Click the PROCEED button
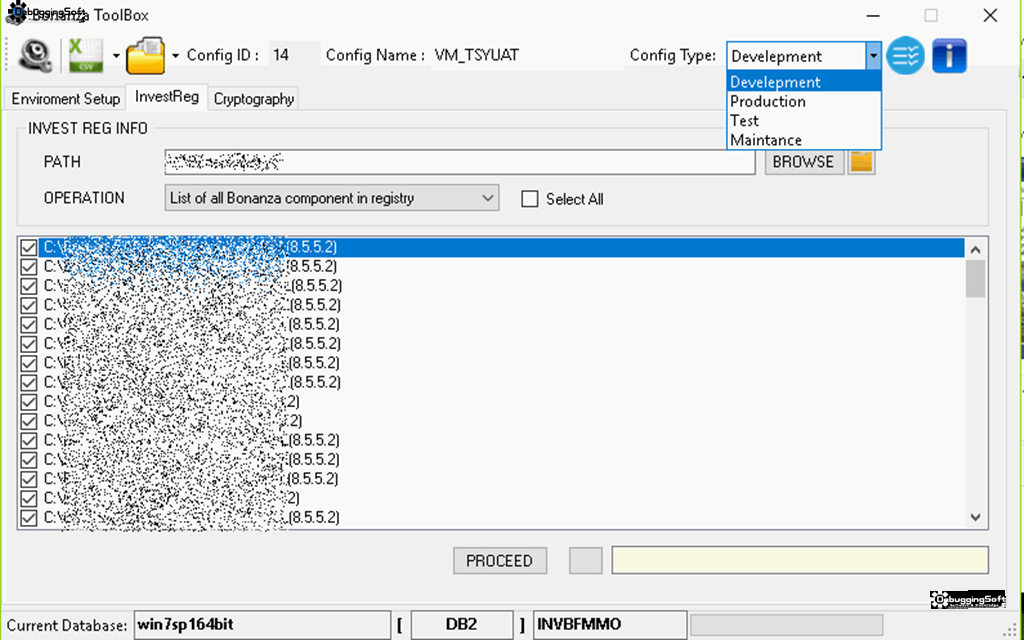This screenshot has height=640, width=1024. pos(500,561)
